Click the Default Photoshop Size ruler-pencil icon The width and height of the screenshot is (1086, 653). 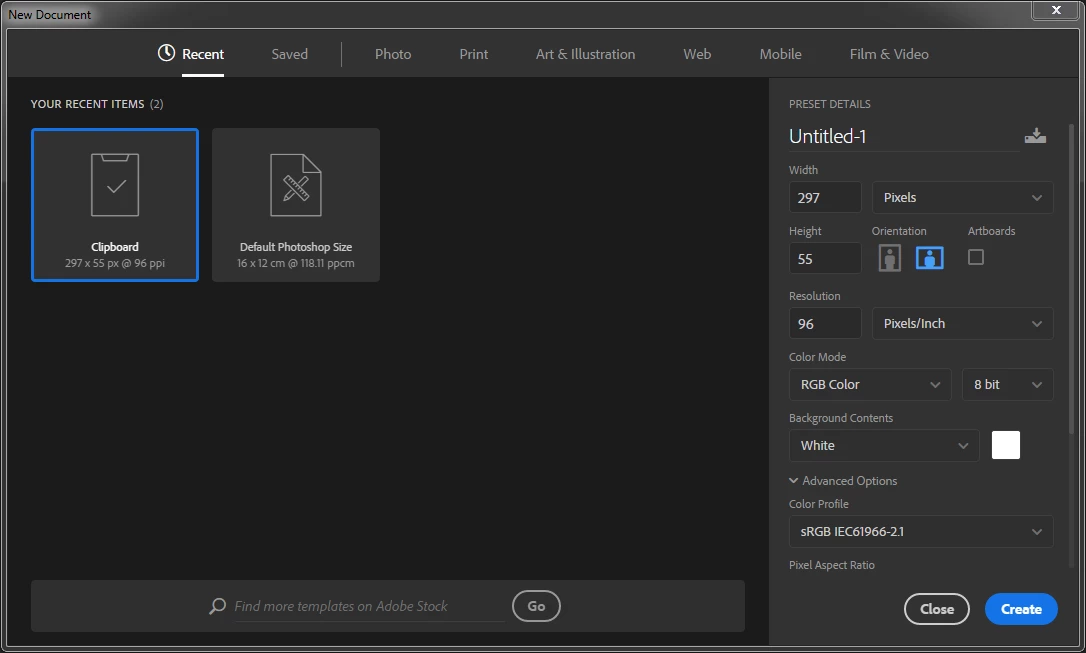296,185
